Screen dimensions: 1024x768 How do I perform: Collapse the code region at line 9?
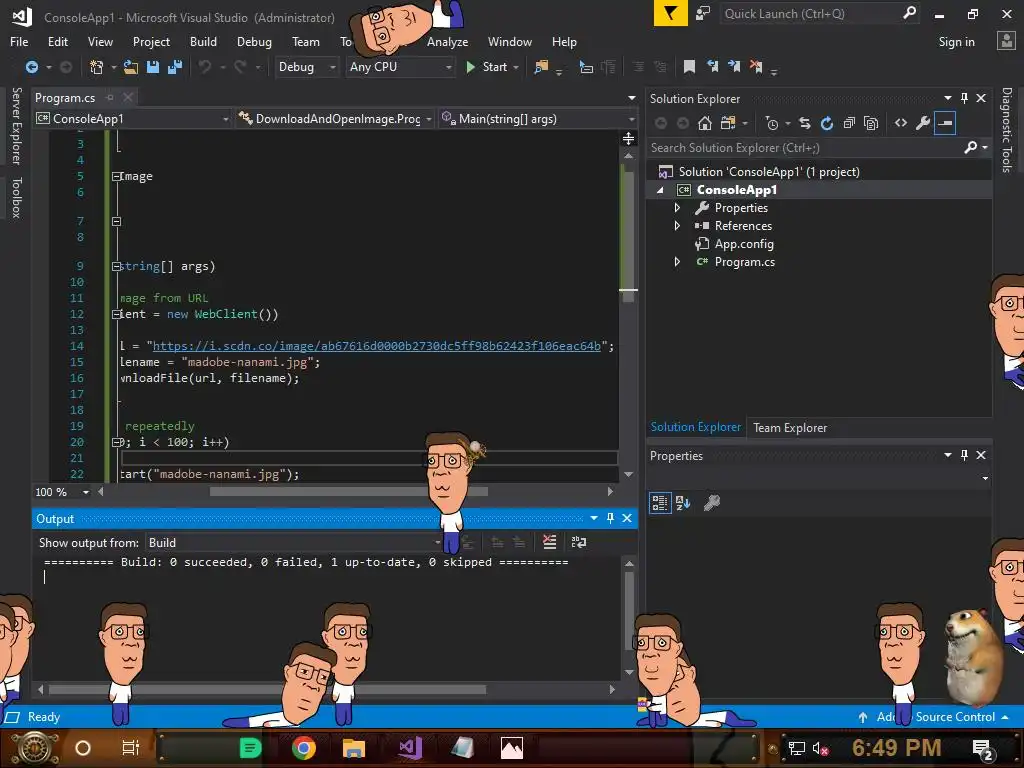(116, 266)
